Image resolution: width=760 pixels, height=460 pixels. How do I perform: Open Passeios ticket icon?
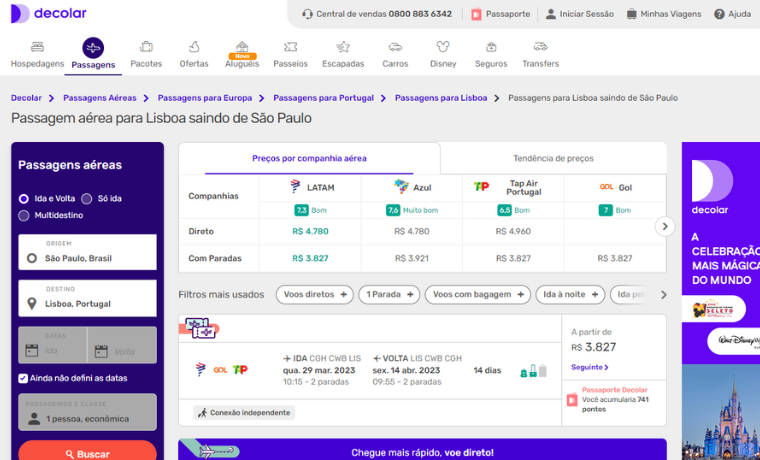coord(290,47)
